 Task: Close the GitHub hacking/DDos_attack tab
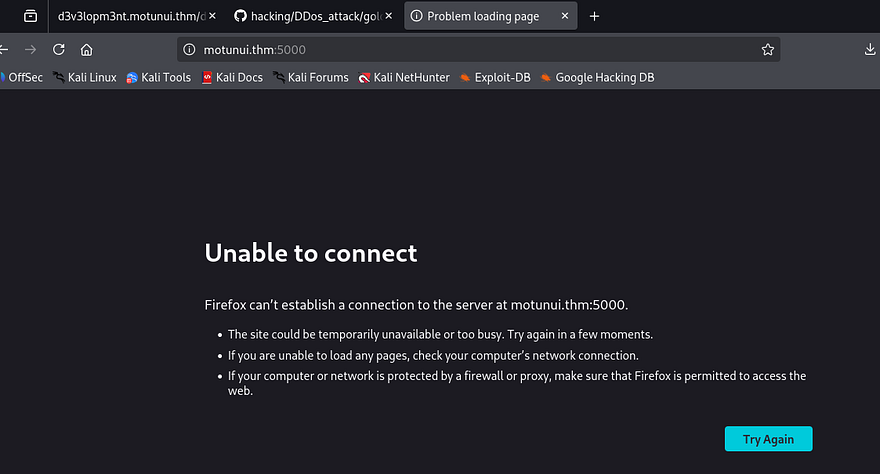[389, 16]
